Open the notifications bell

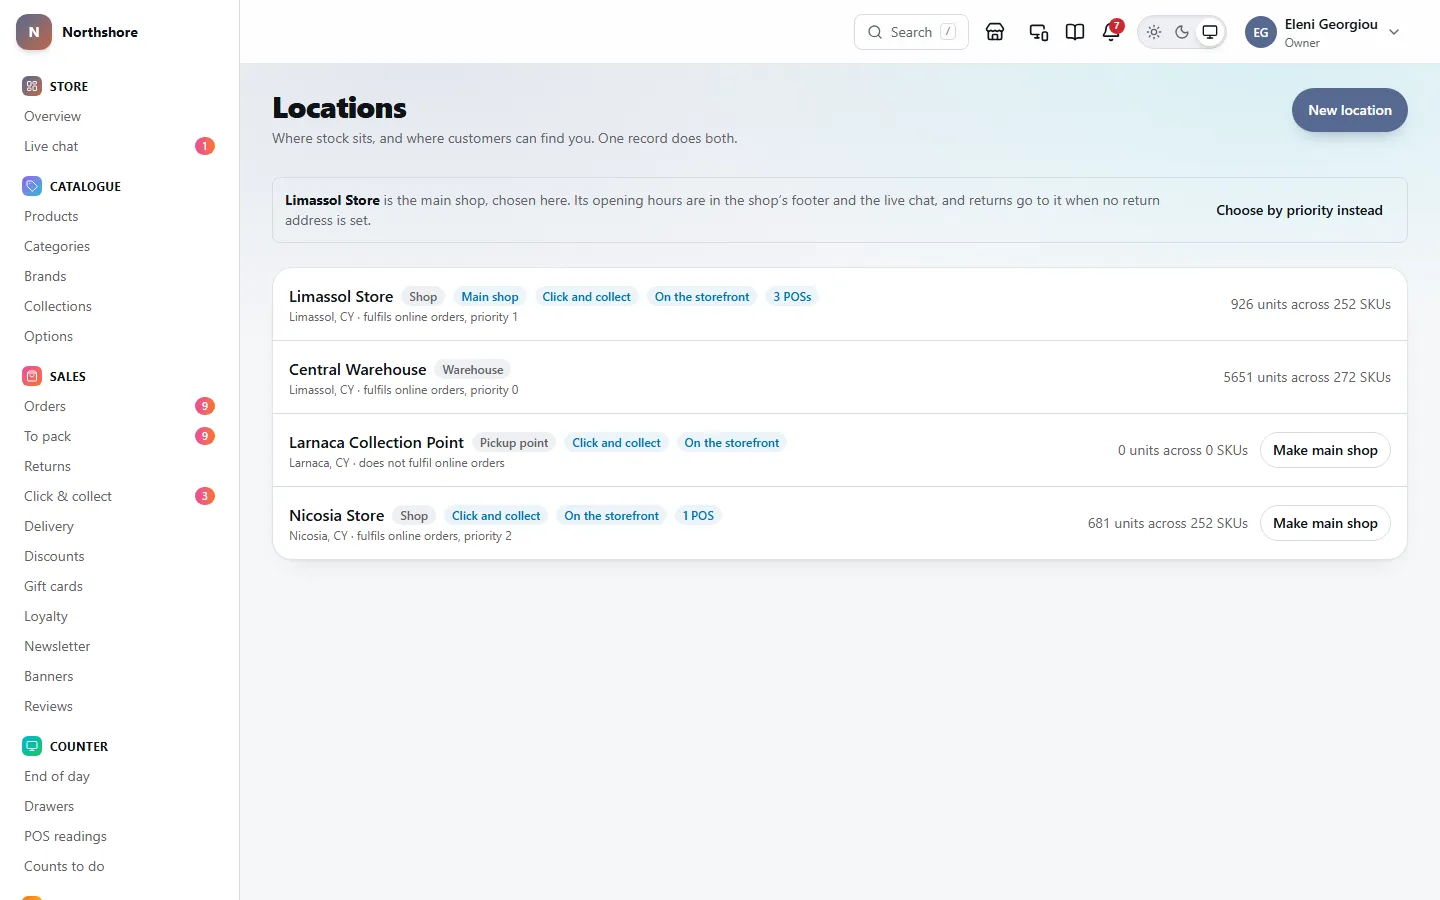[1111, 32]
